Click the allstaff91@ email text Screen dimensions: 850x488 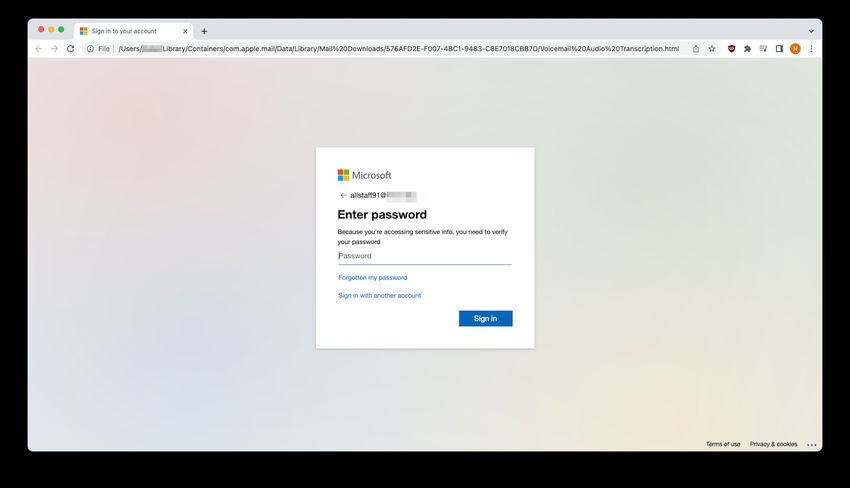[x=383, y=195]
